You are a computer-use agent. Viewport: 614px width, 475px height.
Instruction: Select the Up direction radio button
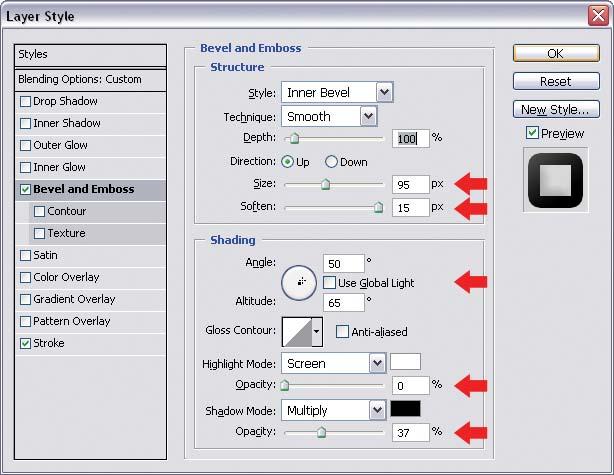[x=287, y=162]
